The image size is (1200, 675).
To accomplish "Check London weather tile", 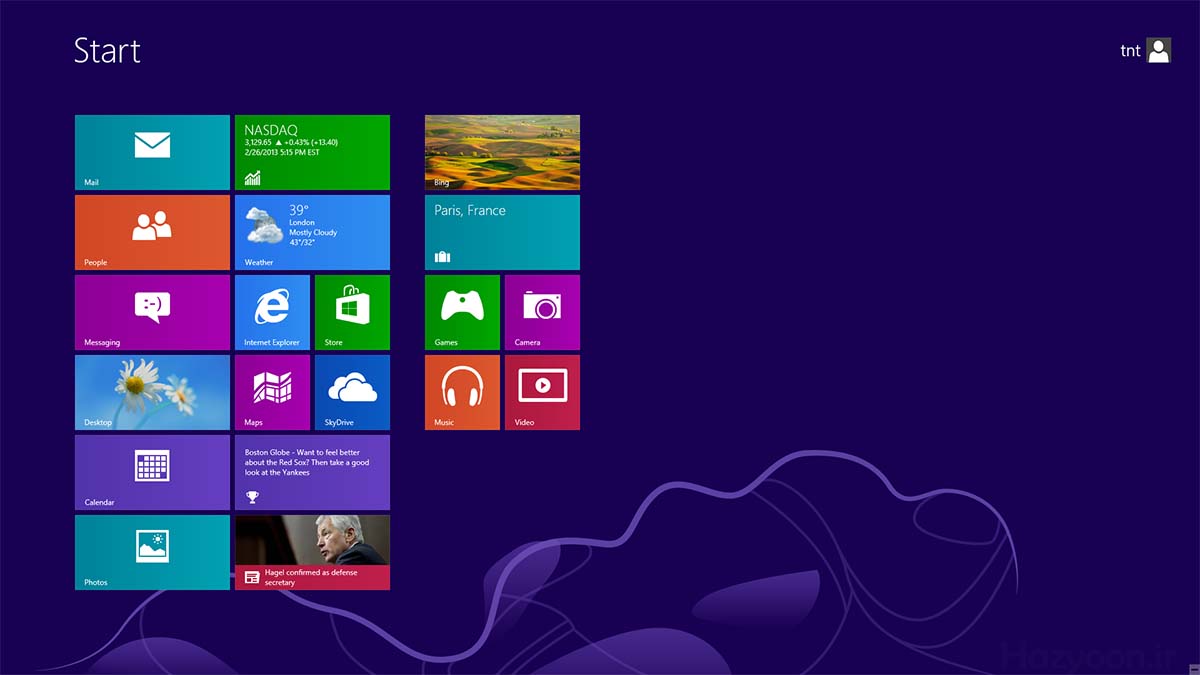I will click(x=312, y=232).
